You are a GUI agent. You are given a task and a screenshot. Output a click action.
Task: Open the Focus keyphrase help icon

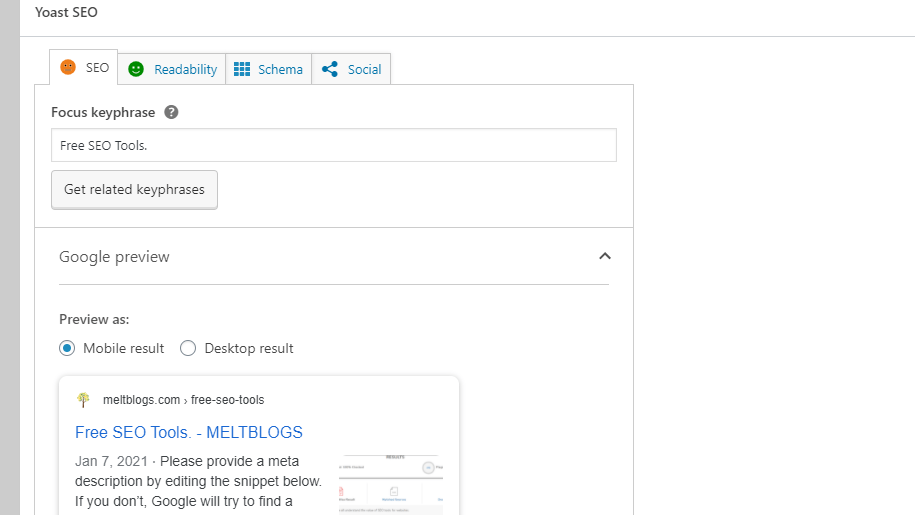coord(171,112)
